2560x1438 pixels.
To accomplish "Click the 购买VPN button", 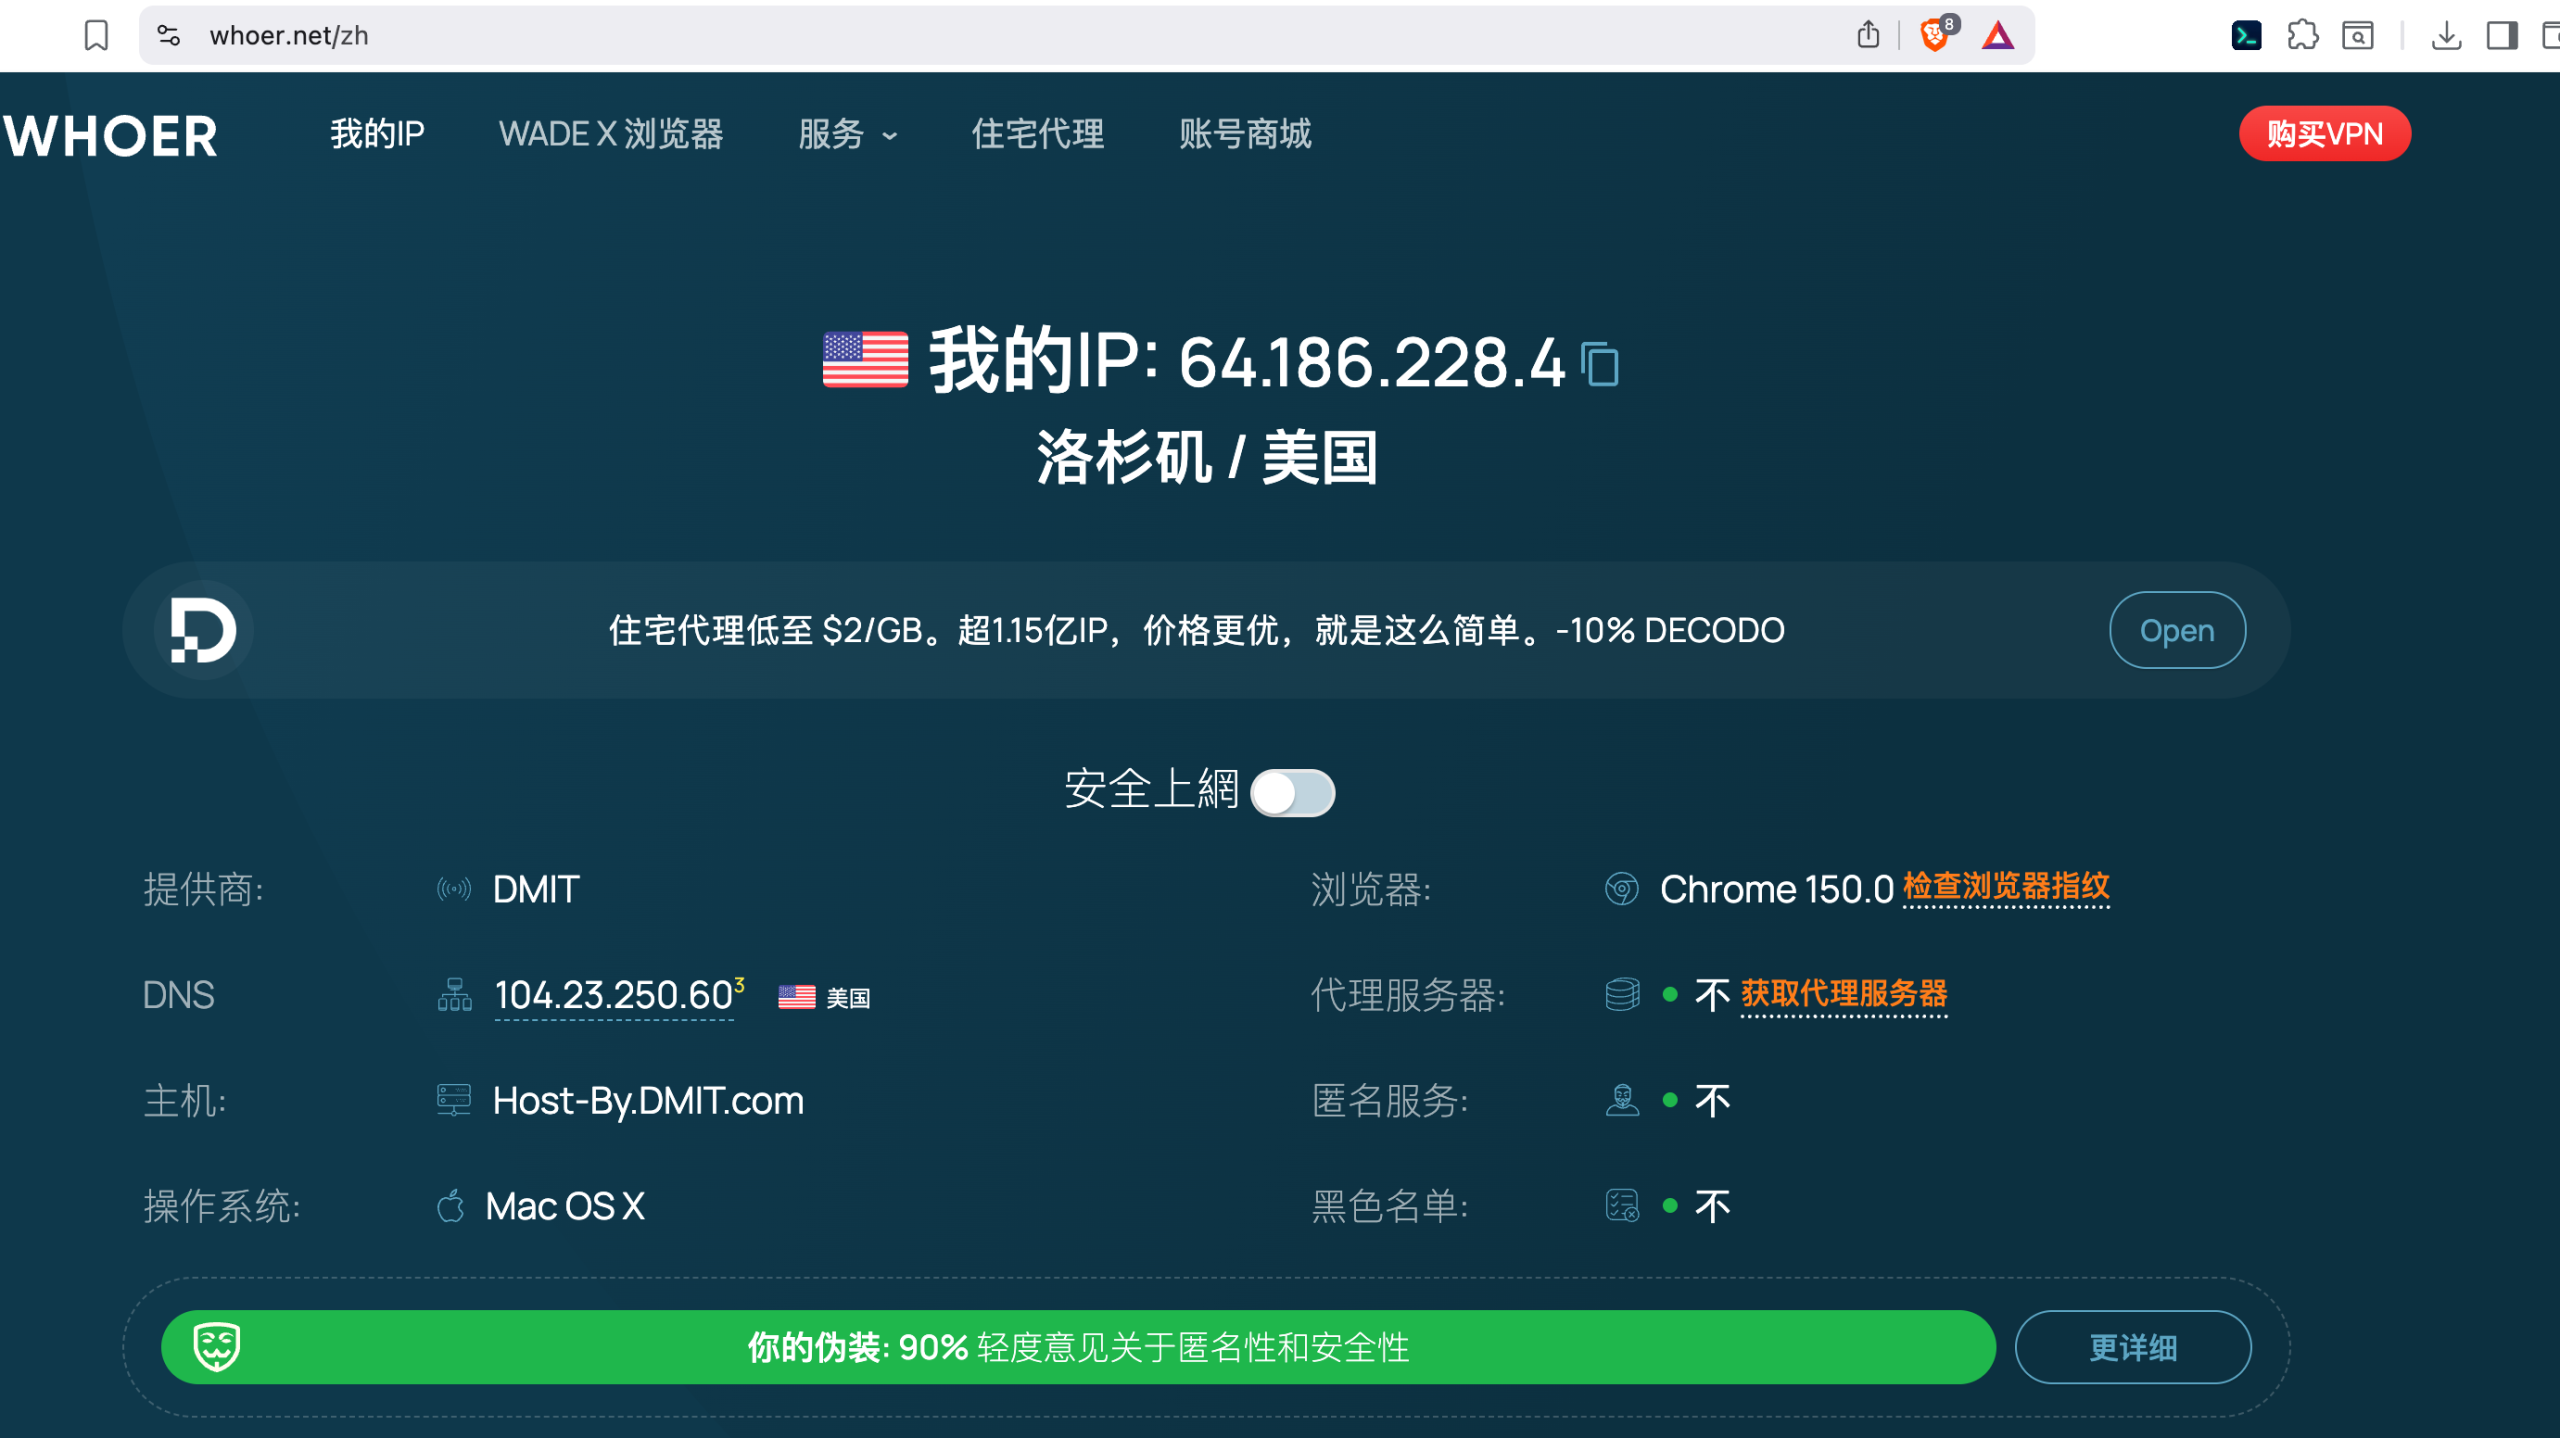I will click(2324, 133).
